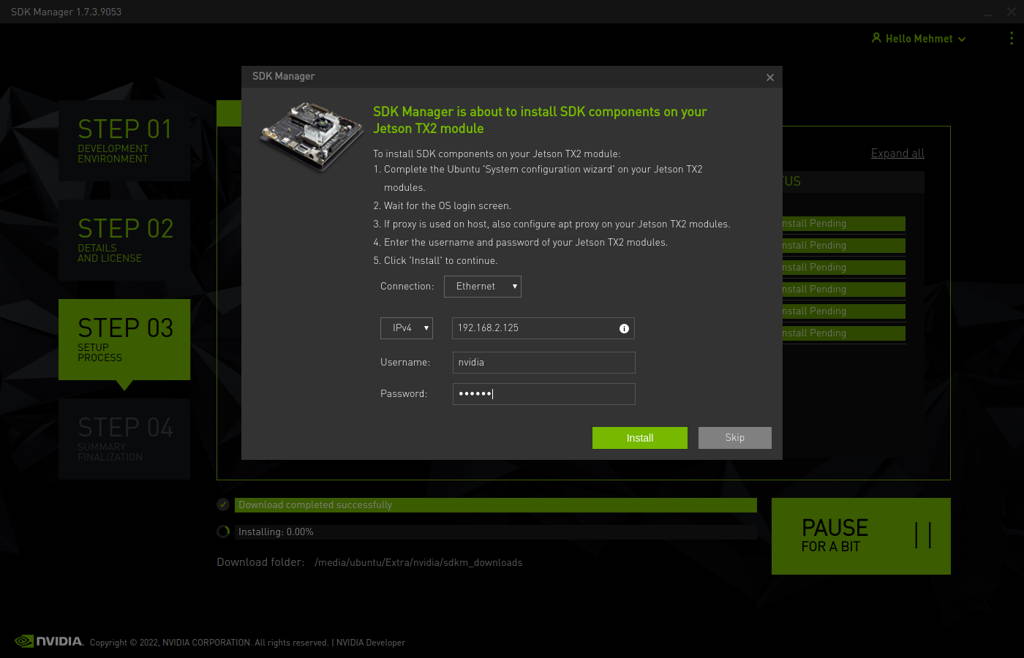This screenshot has height=658, width=1024.
Task: Click the Installing 0.00% progress bar
Action: [496, 532]
